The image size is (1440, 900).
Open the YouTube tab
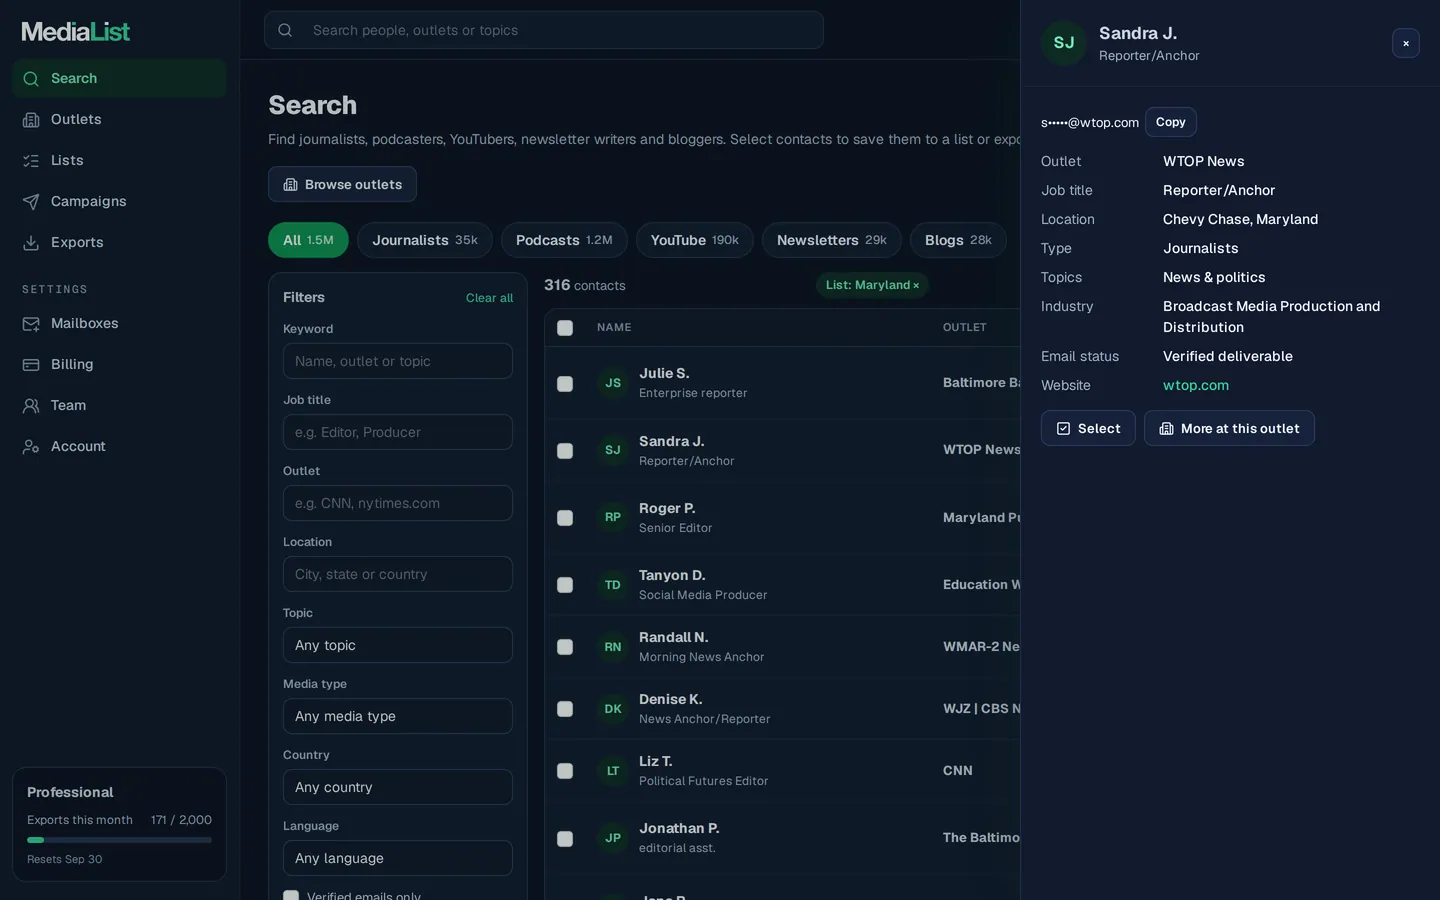[695, 240]
